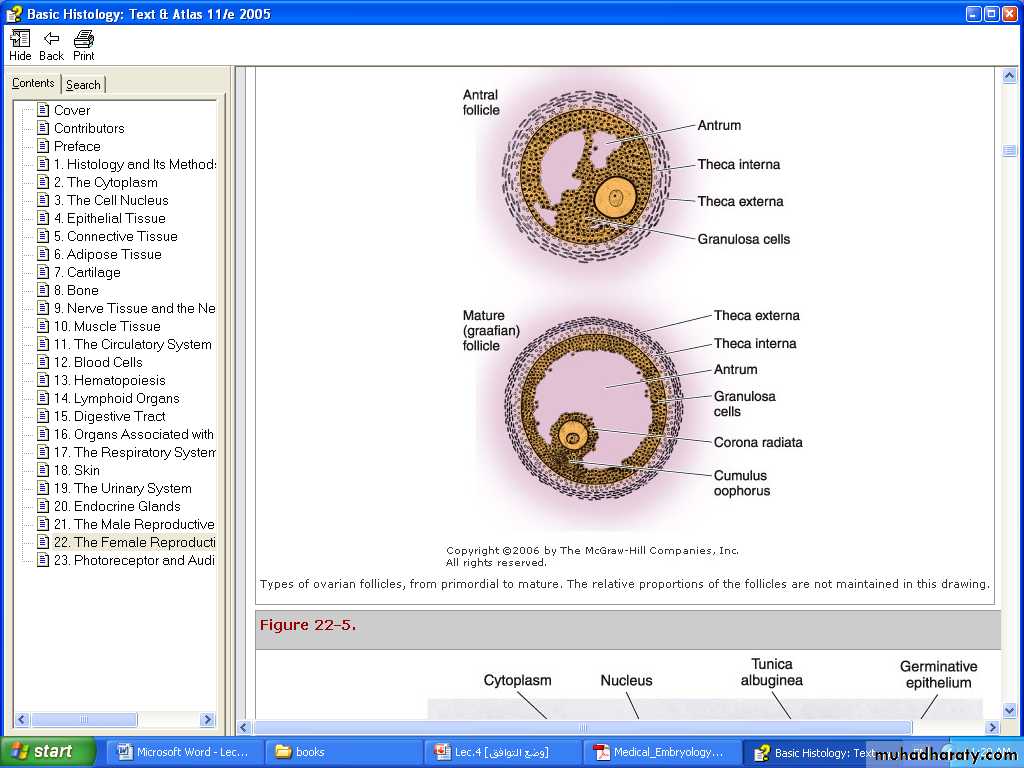Screen dimensions: 1024x768
Task: Click page icon beside 18. Skin
Action: [x=43, y=470]
